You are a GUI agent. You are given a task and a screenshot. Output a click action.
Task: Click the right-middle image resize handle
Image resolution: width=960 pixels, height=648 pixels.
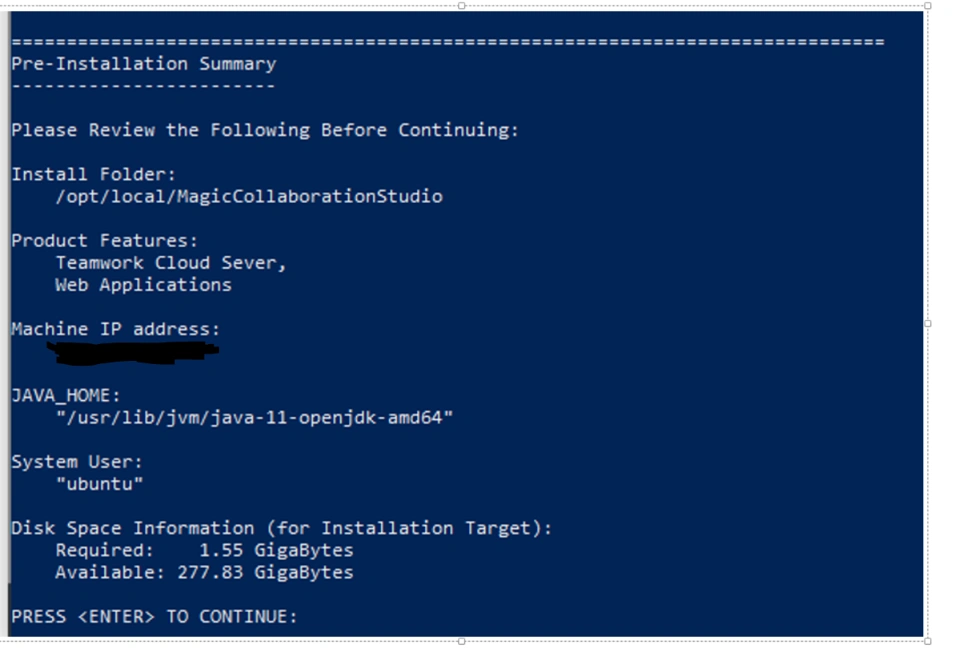(928, 323)
